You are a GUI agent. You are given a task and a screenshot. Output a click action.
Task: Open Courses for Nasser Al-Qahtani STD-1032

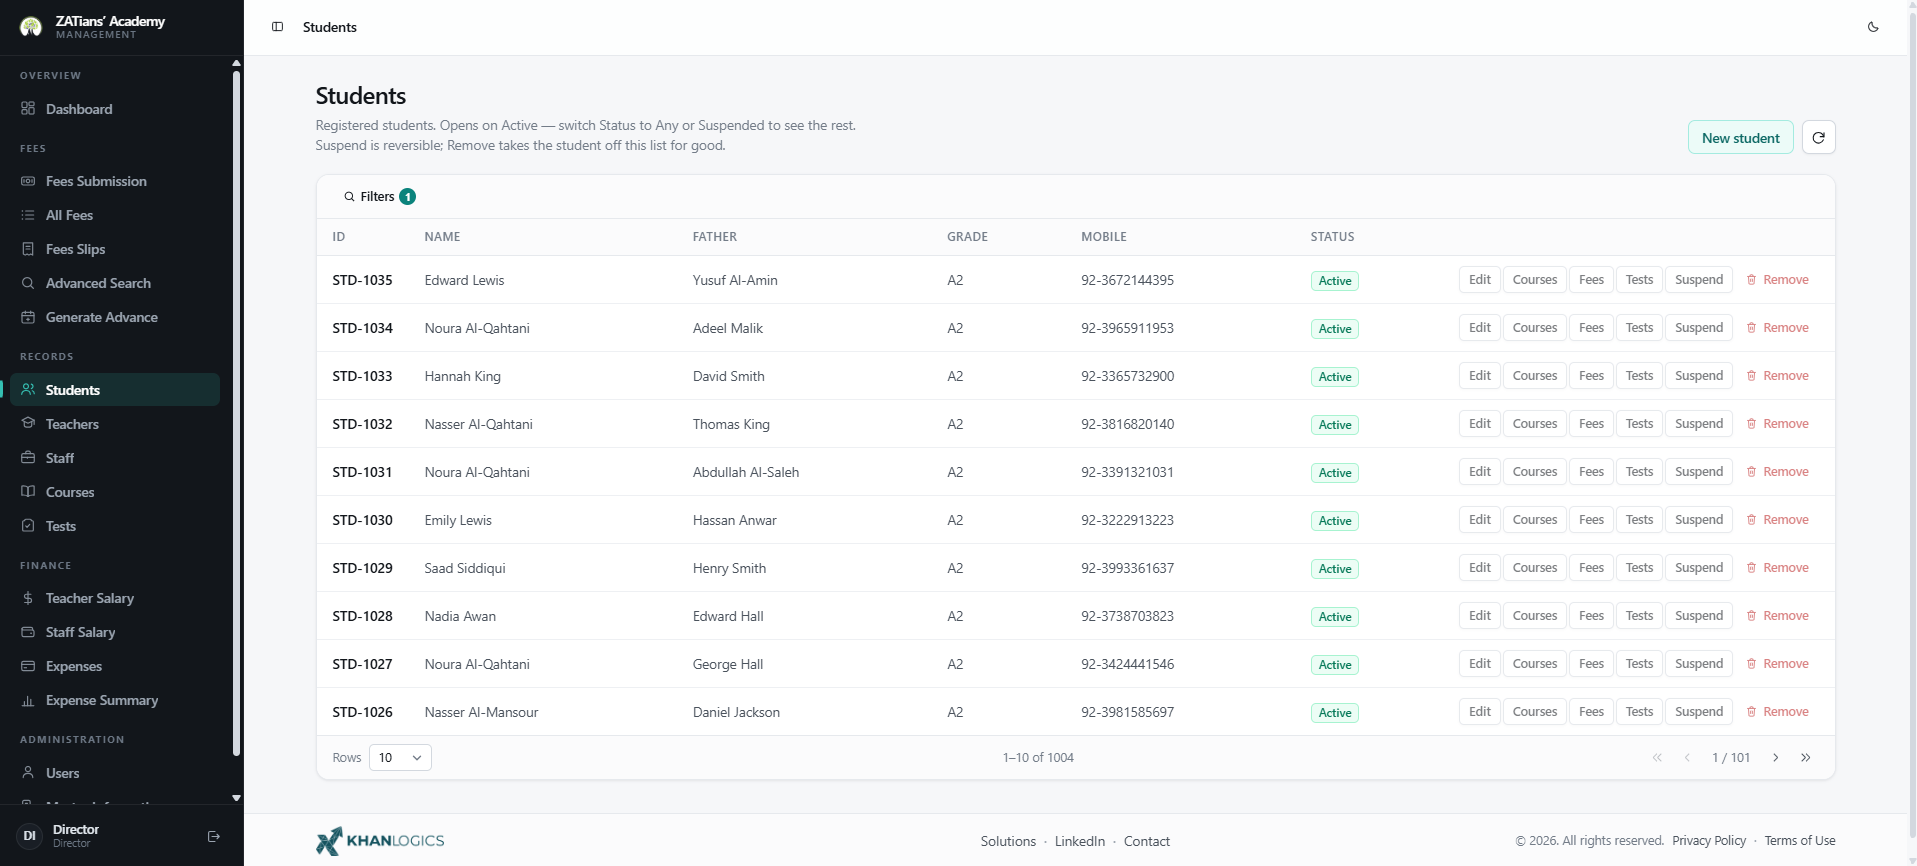1535,424
